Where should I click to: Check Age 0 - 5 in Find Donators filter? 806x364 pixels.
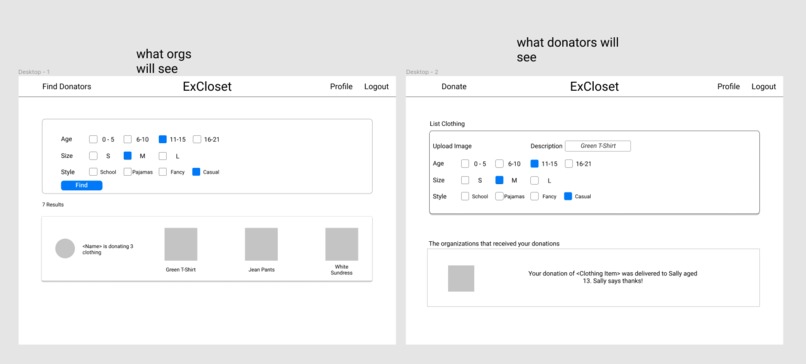click(x=93, y=139)
